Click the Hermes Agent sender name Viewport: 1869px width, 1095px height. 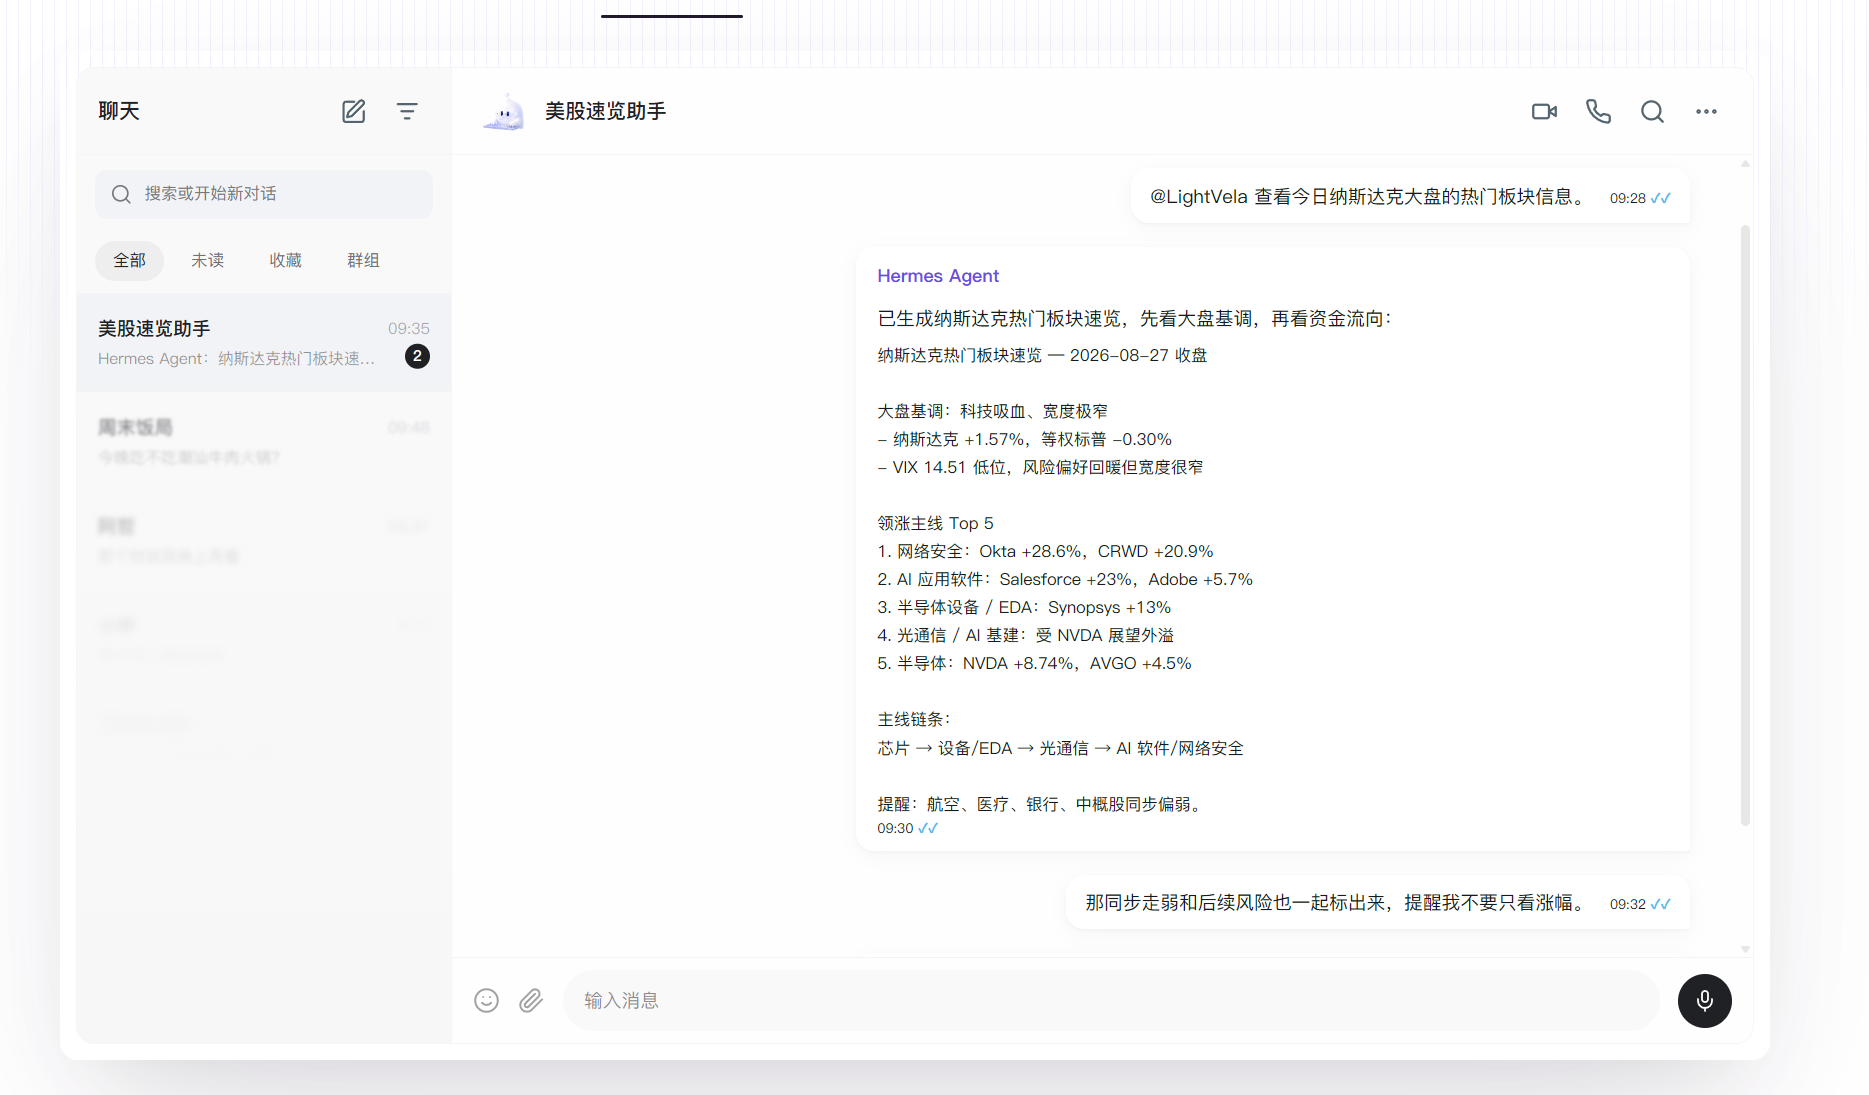point(938,276)
